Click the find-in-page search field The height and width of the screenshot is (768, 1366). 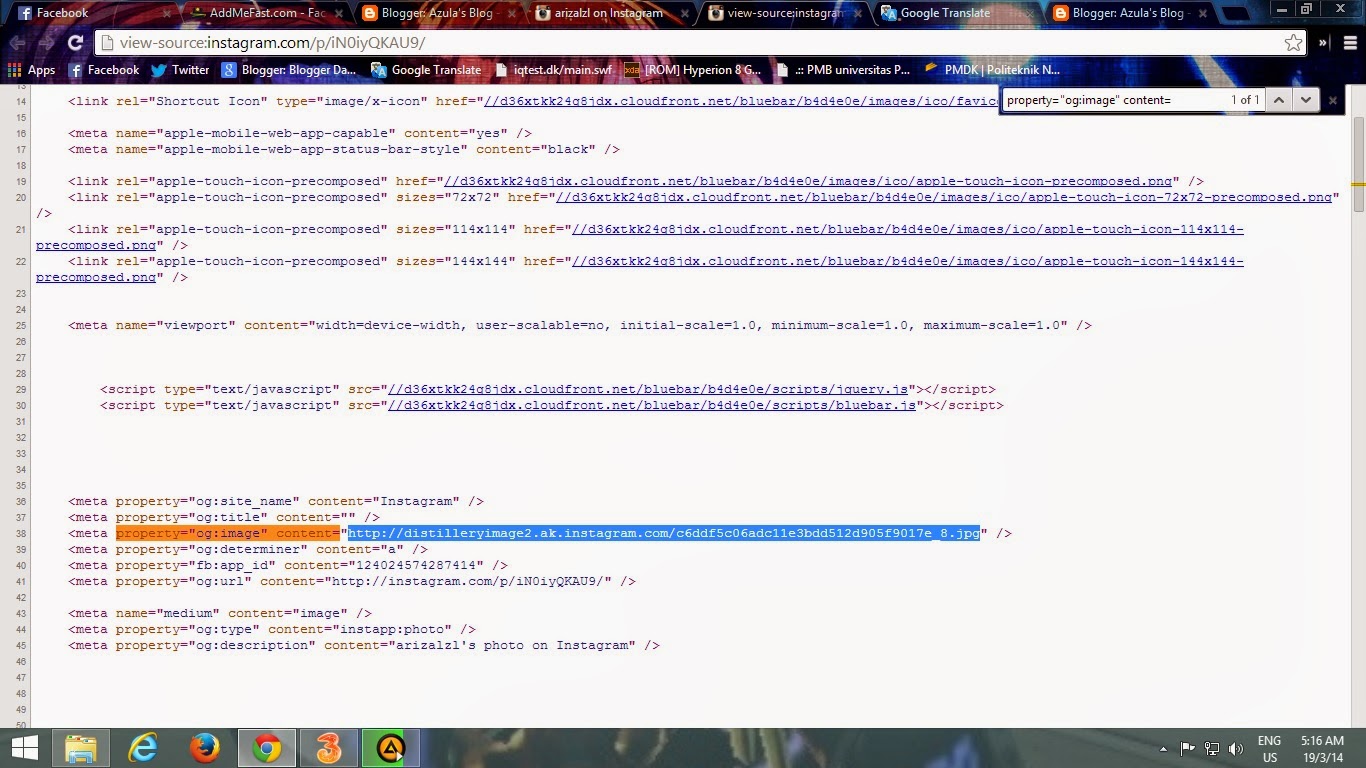[x=1113, y=100]
